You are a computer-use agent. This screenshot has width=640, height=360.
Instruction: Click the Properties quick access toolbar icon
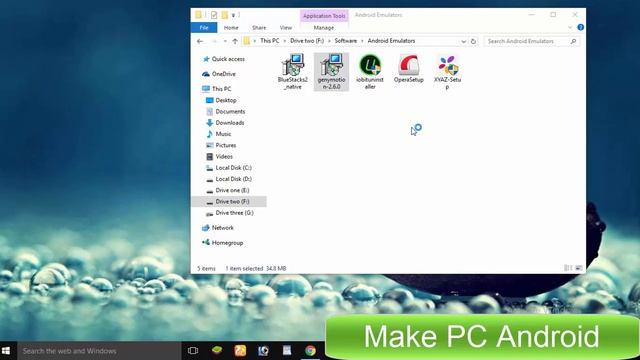point(214,15)
